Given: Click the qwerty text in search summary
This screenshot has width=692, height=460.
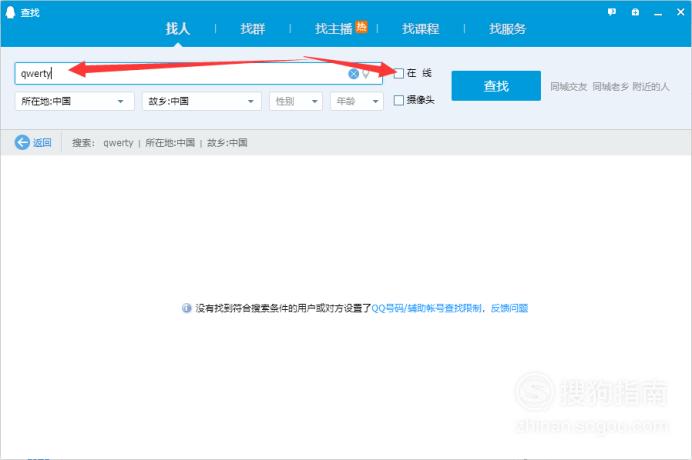Looking at the screenshot, I should (118, 143).
